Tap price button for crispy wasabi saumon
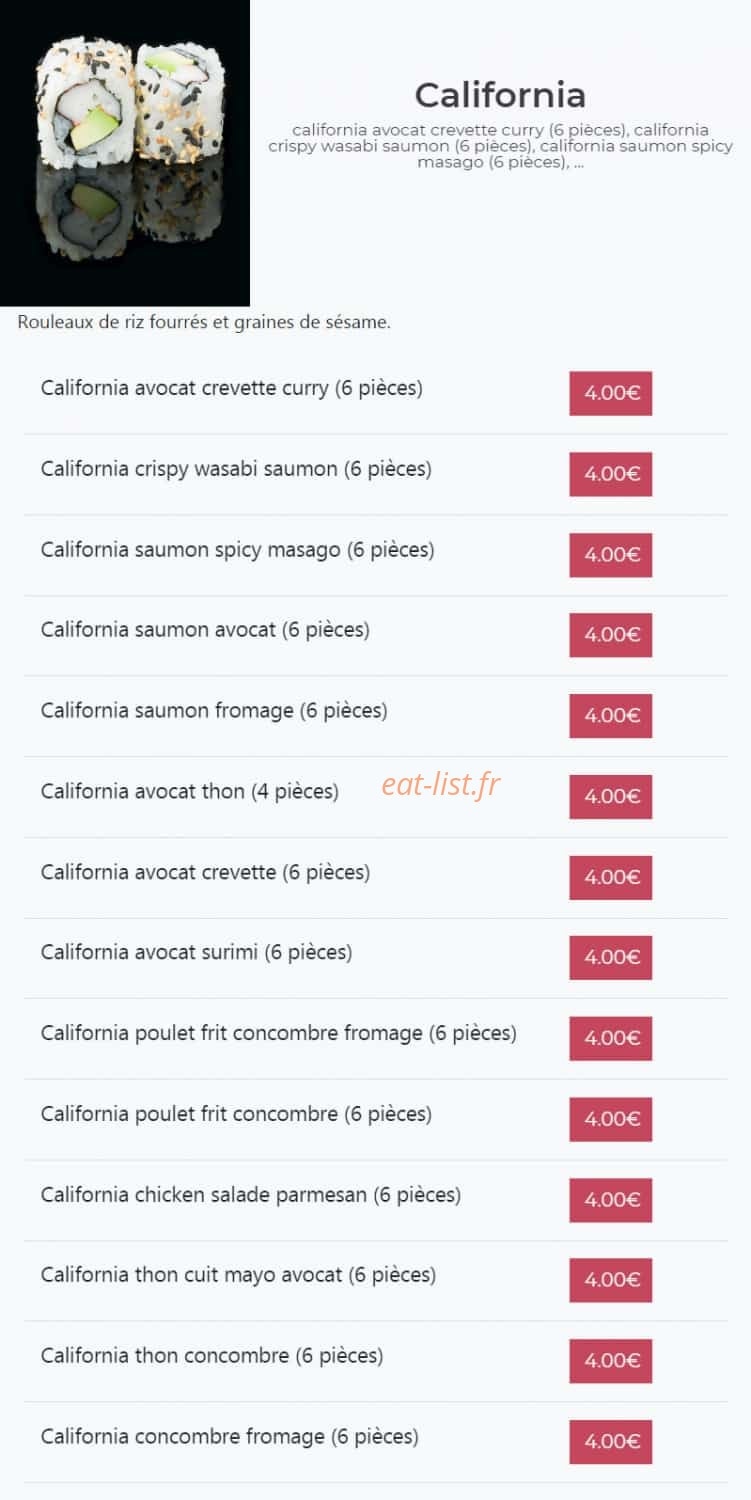This screenshot has height=1500, width=751. [611, 474]
